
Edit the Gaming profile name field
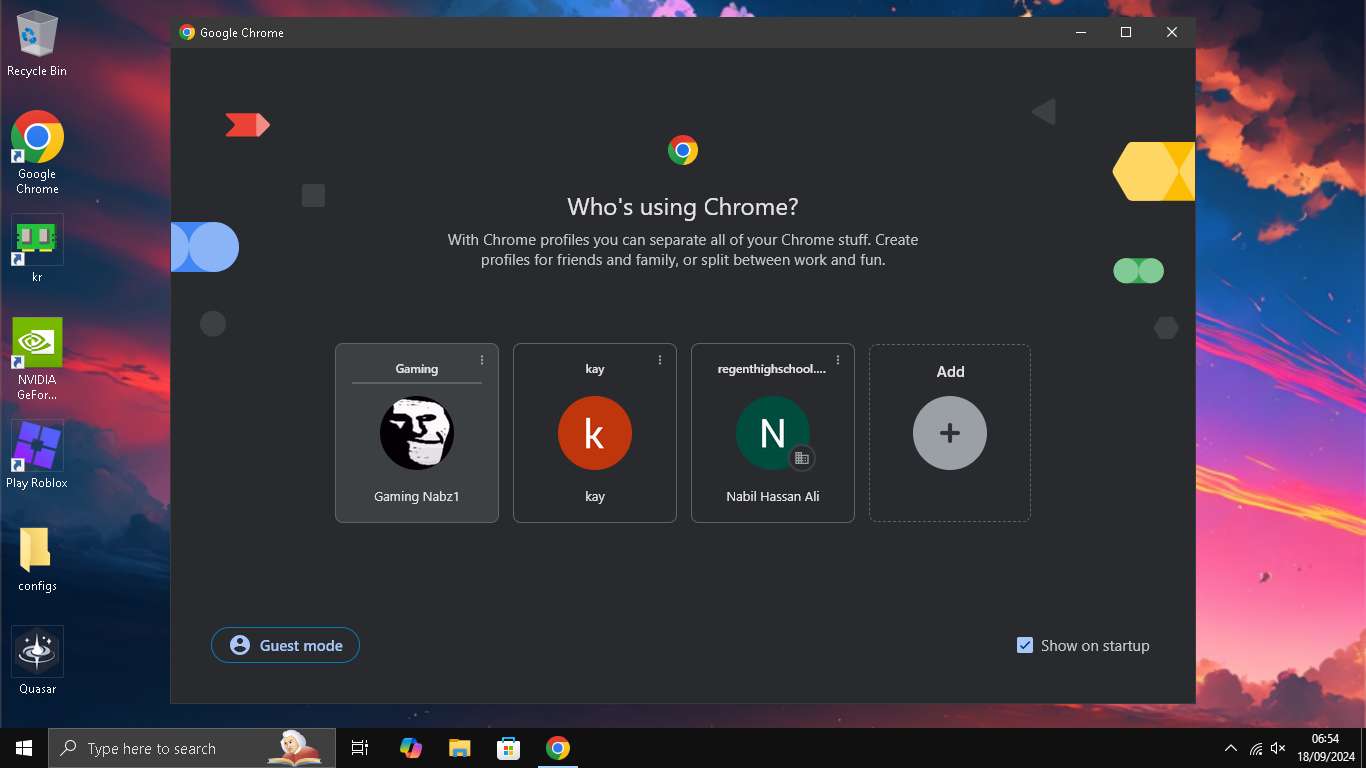417,369
